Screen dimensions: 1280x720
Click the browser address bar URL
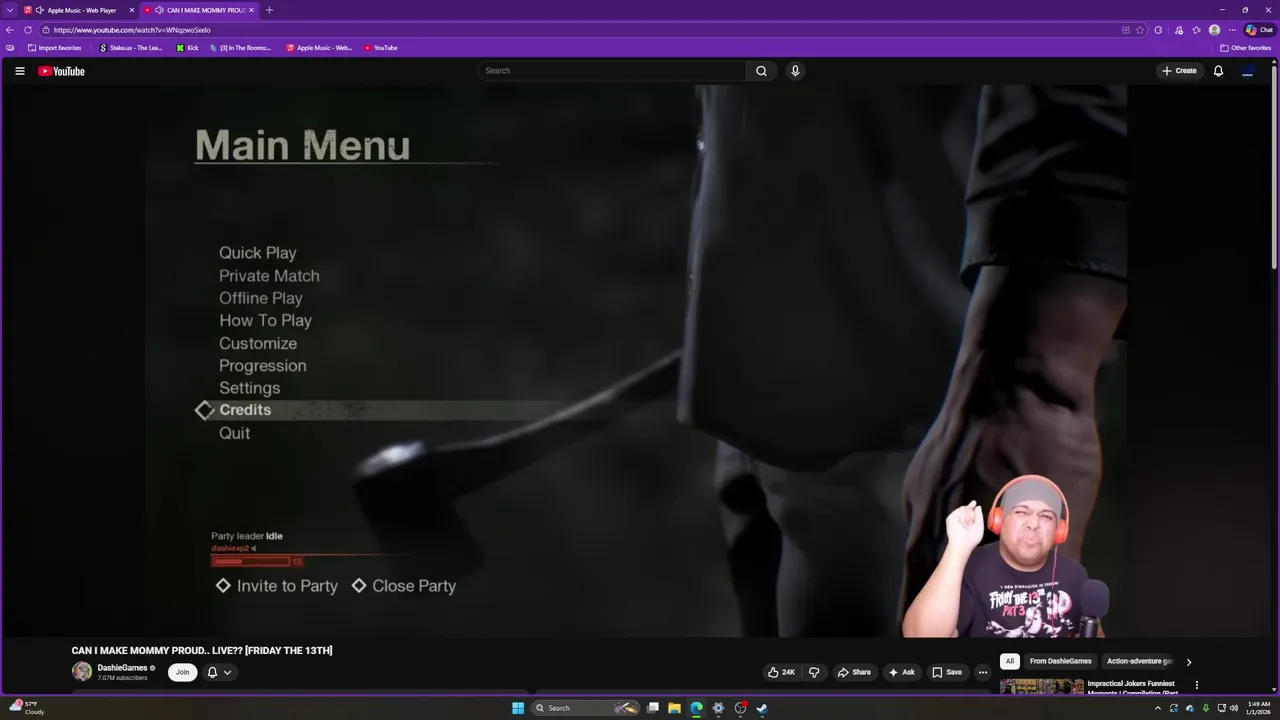tap(132, 30)
